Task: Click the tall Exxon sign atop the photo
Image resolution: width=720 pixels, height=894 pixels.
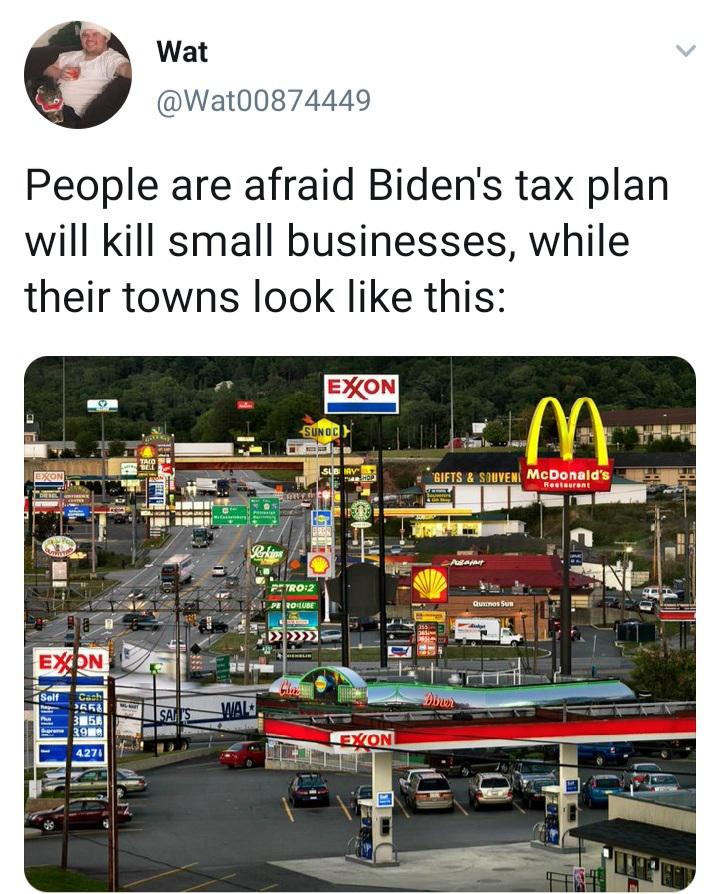Action: (361, 393)
